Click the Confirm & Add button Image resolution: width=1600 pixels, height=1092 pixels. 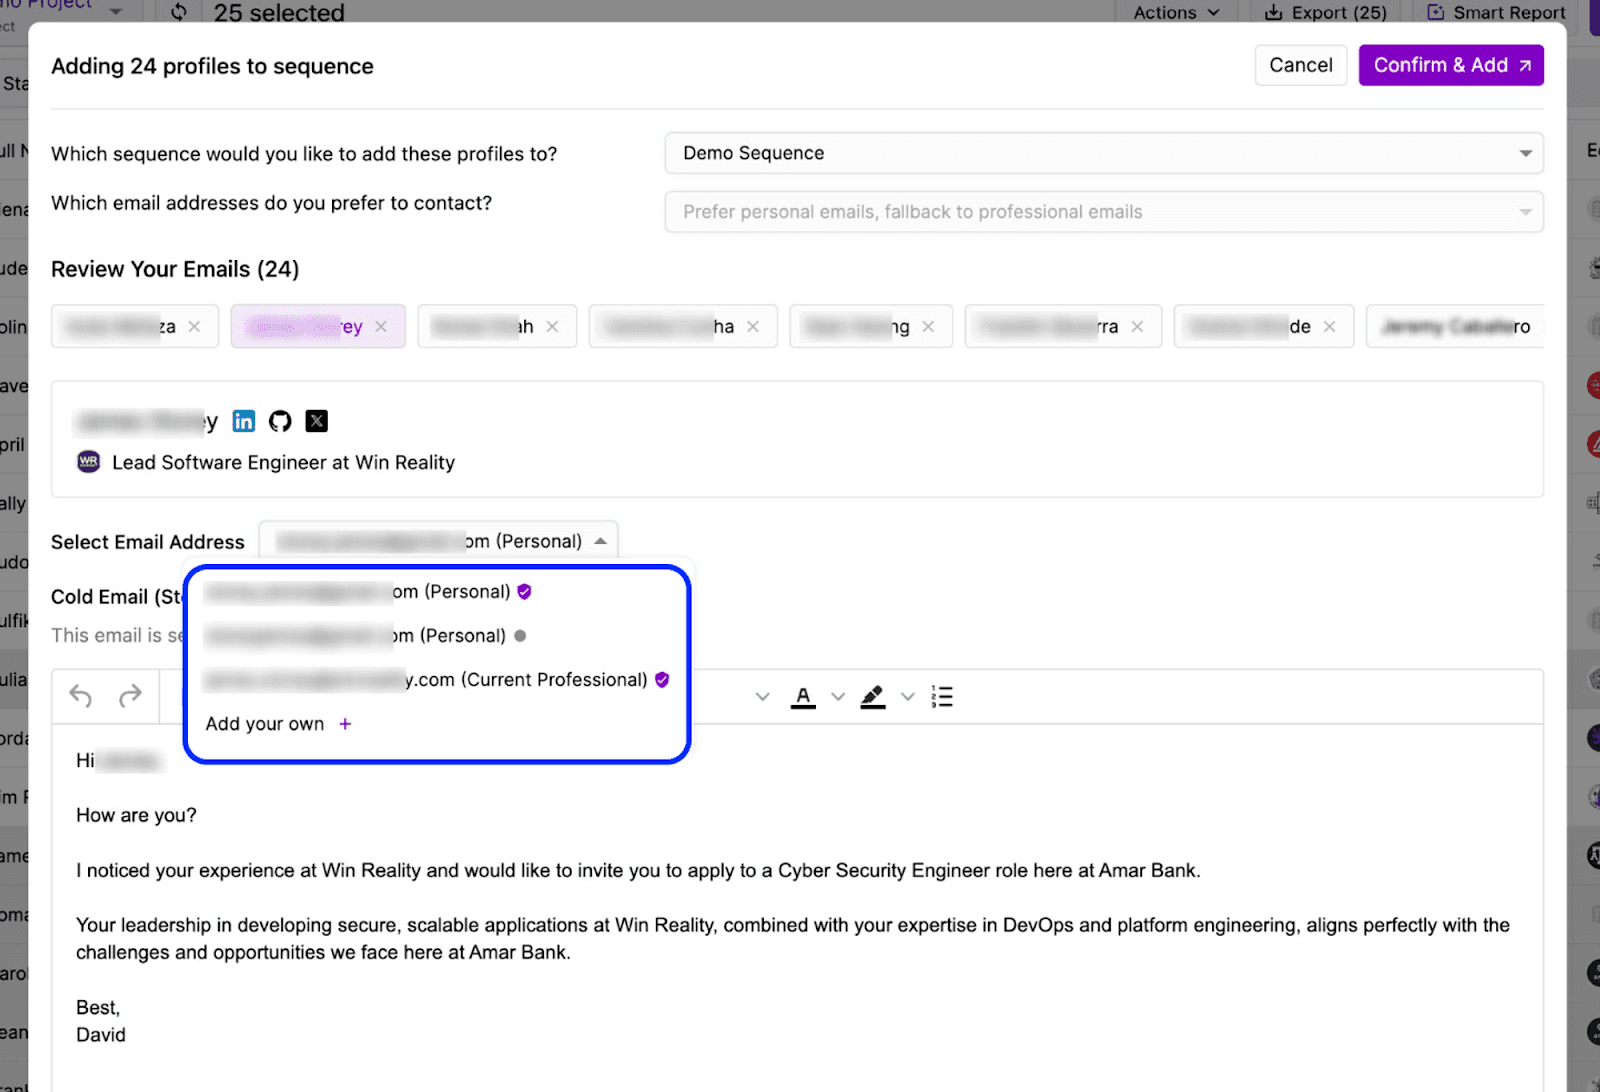(1450, 65)
